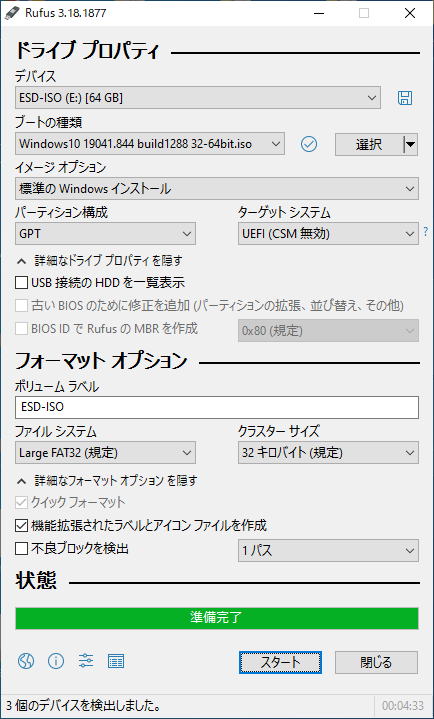This screenshot has height=719, width=434.
Task: Open ファイル システム Large FAT32 dropdown
Action: click(x=105, y=453)
